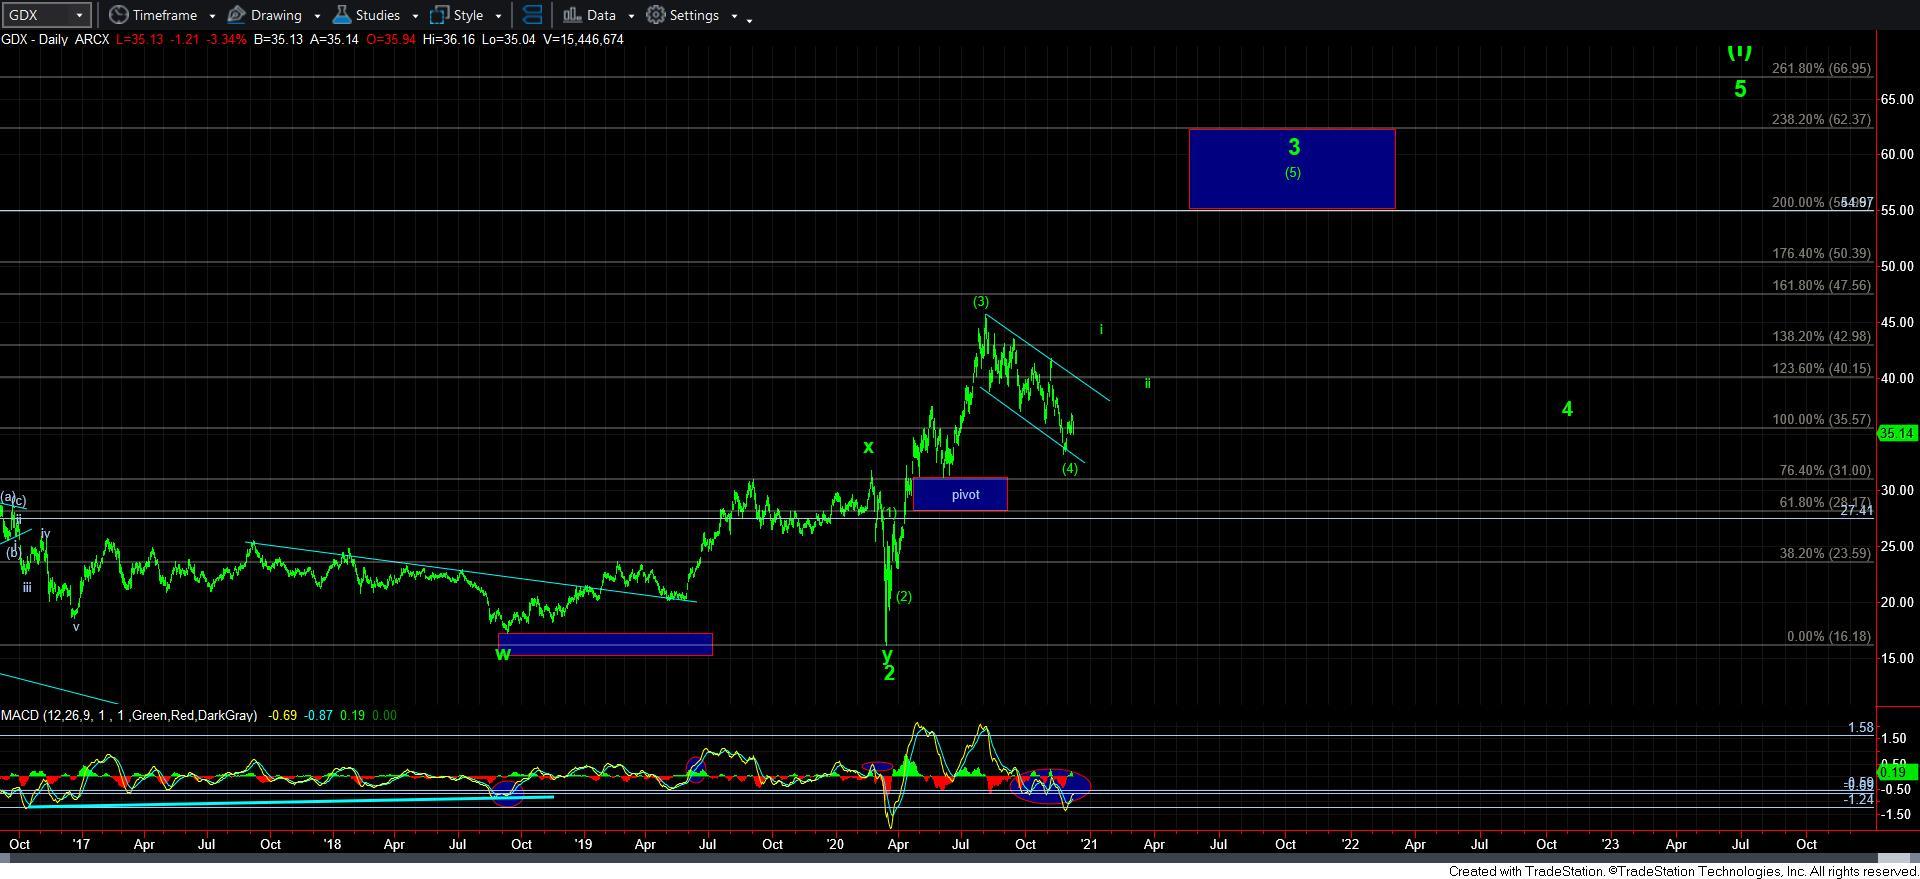Image resolution: width=1920 pixels, height=879 pixels.
Task: Click the green 'x' wave label
Action: 868,447
